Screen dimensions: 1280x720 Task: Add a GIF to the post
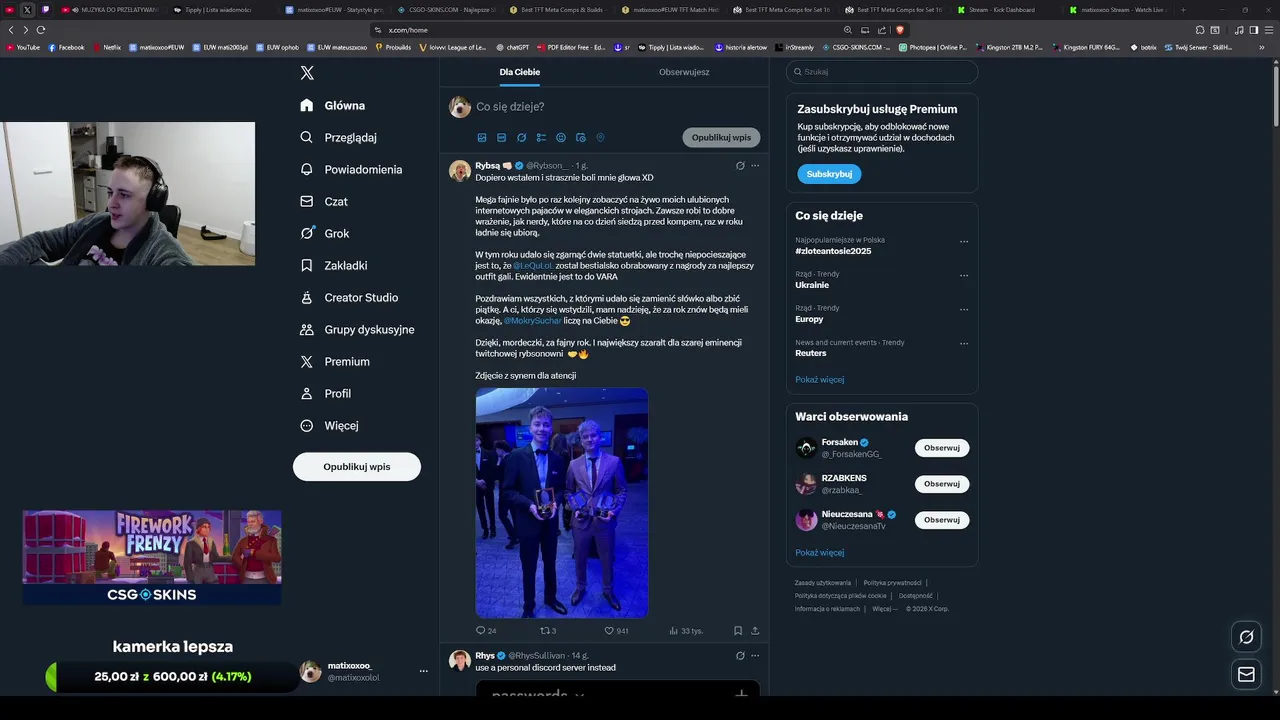[502, 138]
